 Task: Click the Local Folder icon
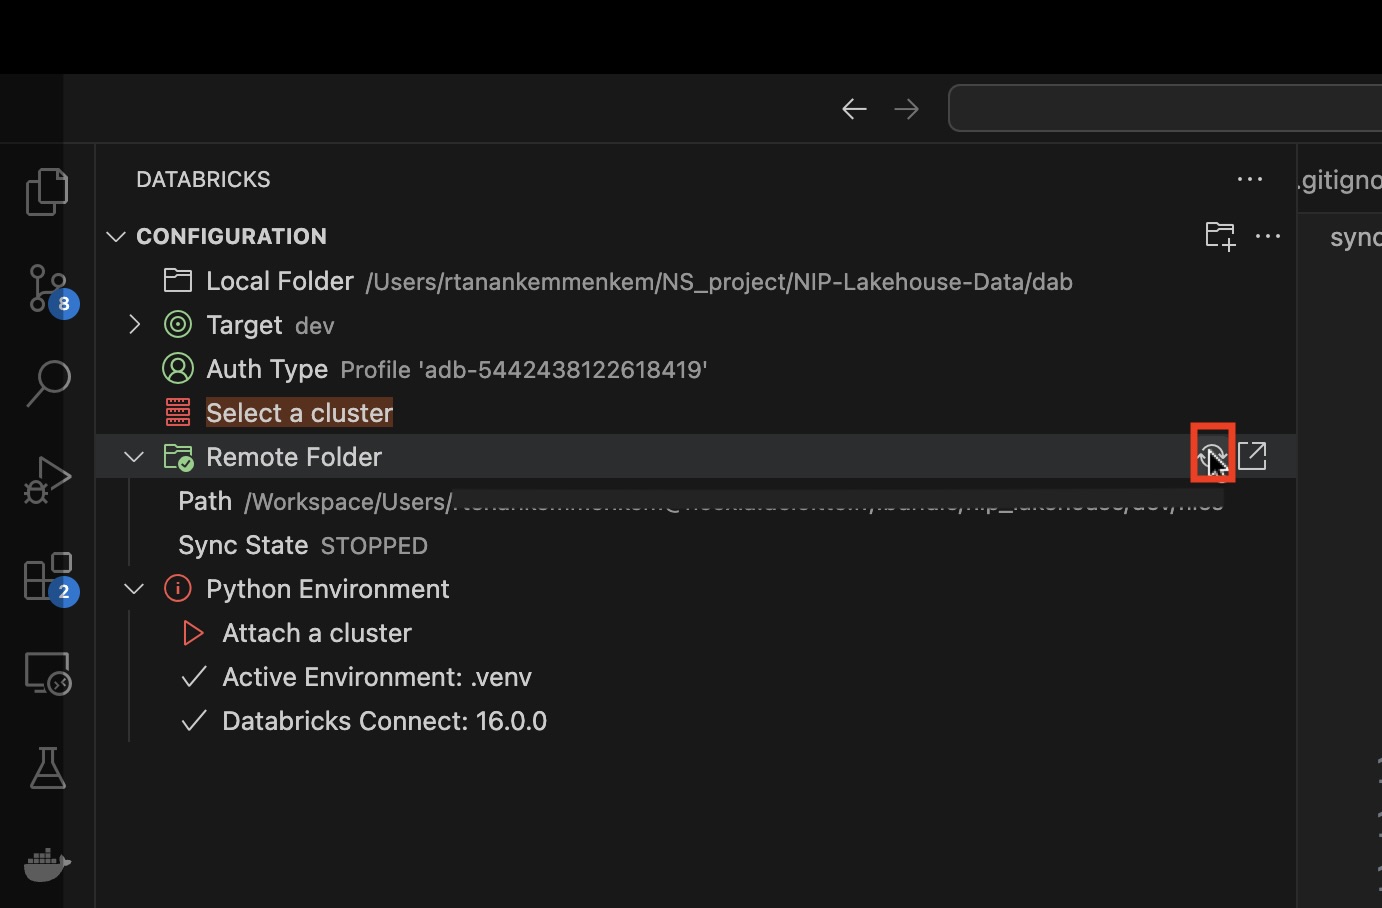(x=178, y=281)
